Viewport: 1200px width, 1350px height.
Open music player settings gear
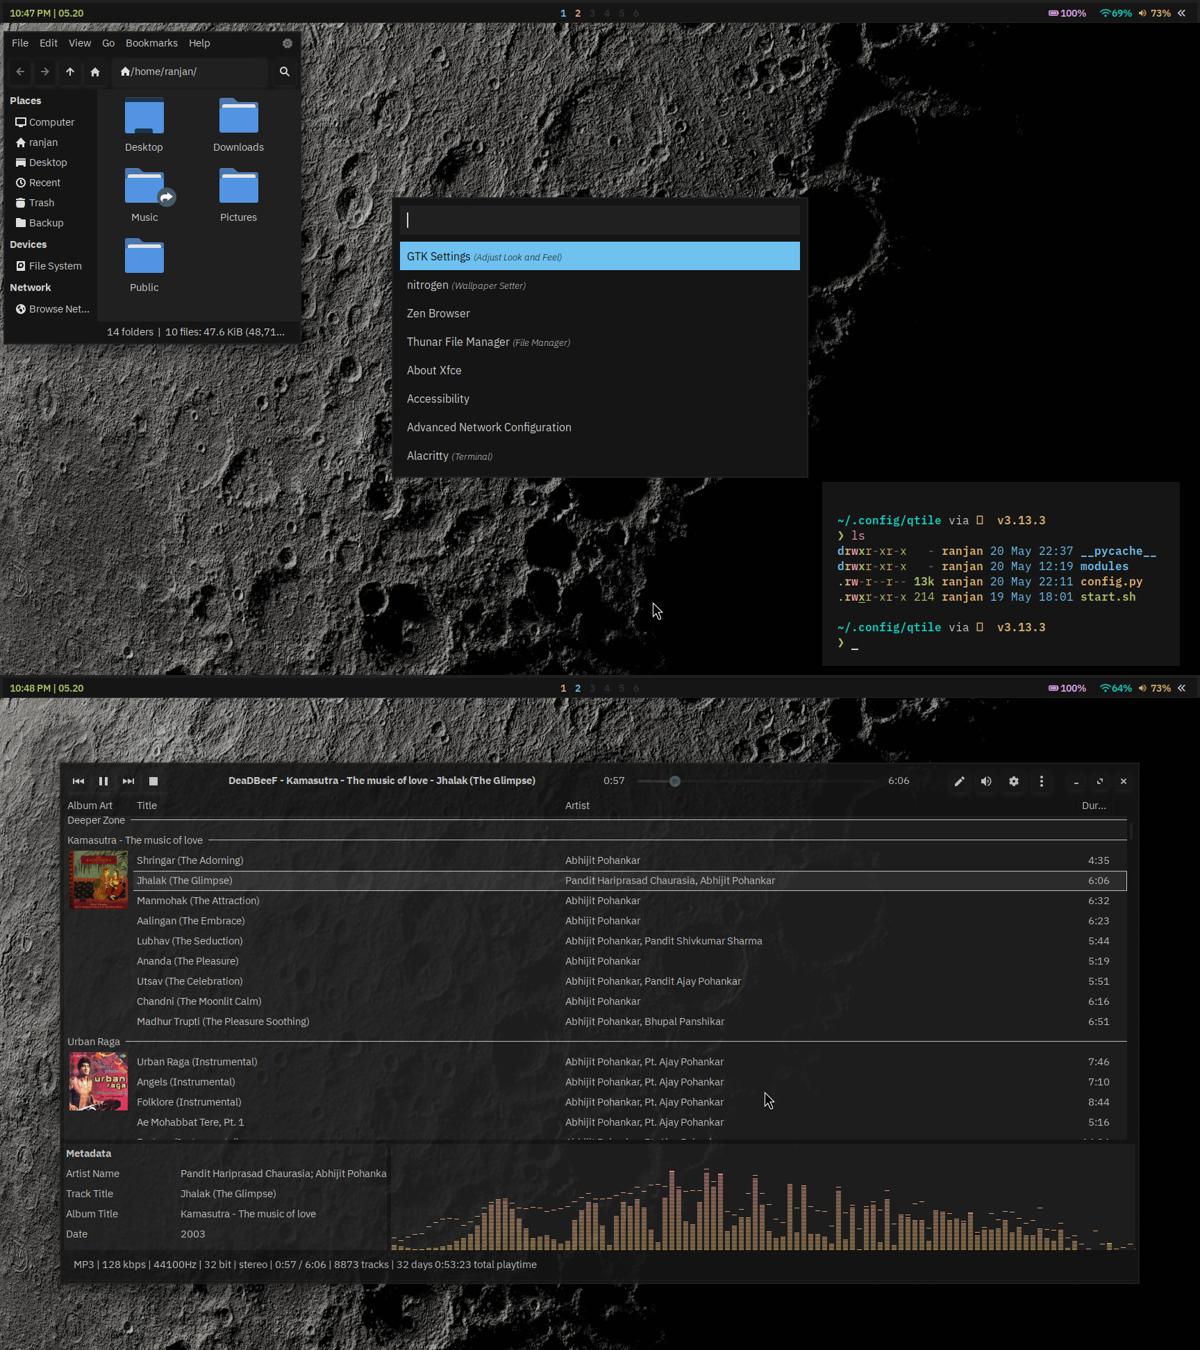click(1013, 781)
